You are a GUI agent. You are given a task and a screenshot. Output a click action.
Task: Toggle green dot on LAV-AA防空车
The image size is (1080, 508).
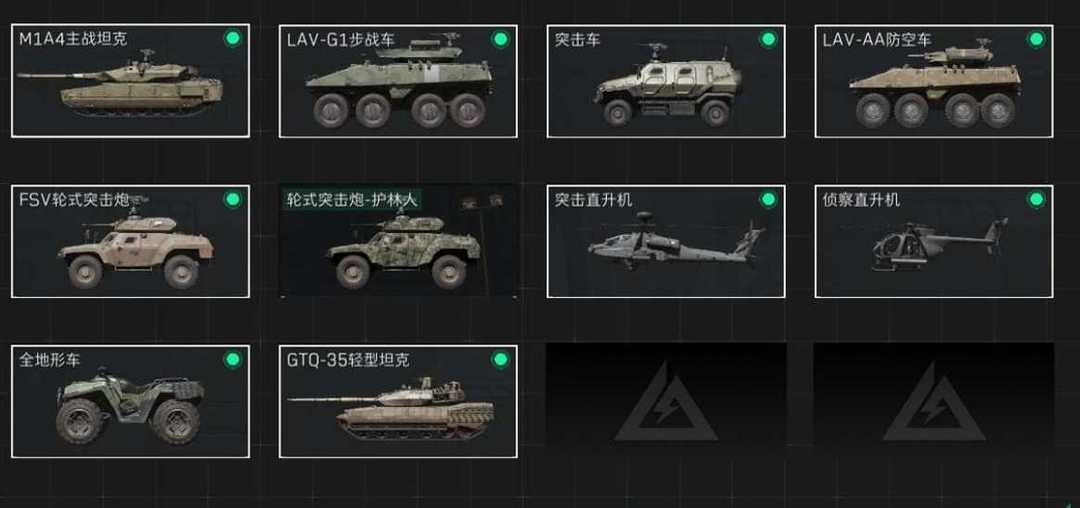[1036, 39]
